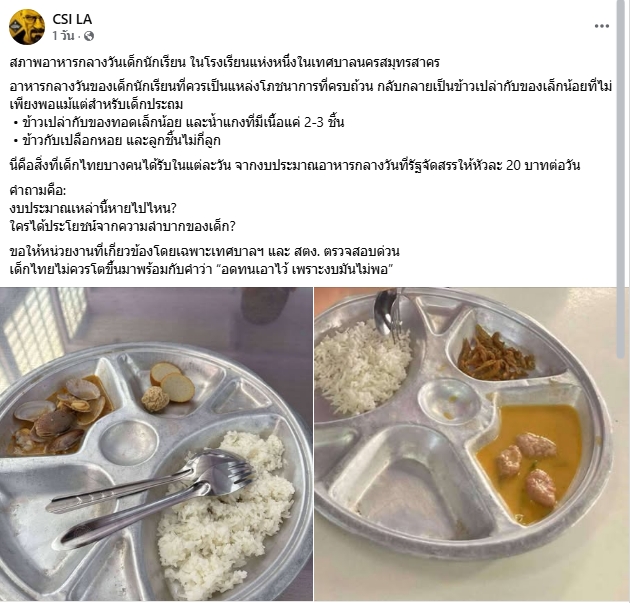Click the fried shredded side dish in right photo
The width and height of the screenshot is (630, 603).
pos(495,353)
